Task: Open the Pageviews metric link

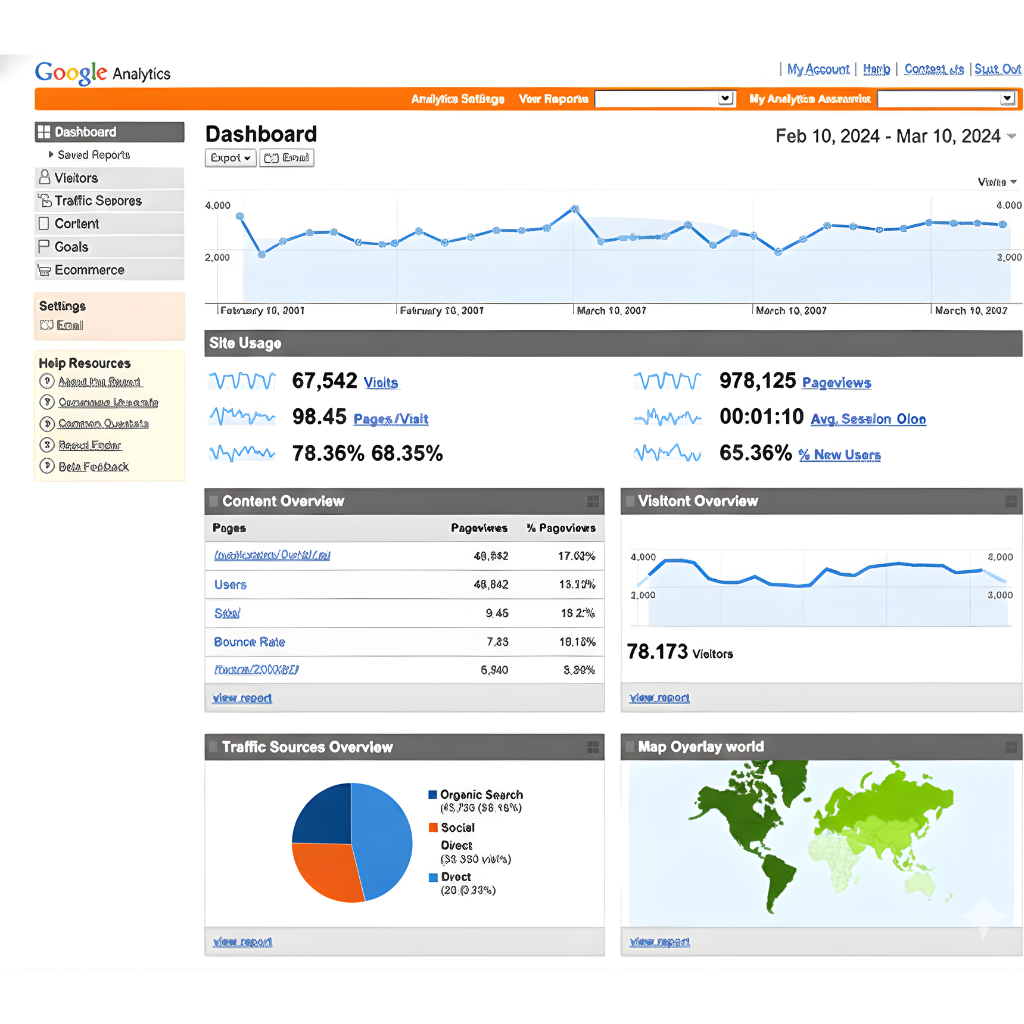Action: tap(836, 383)
